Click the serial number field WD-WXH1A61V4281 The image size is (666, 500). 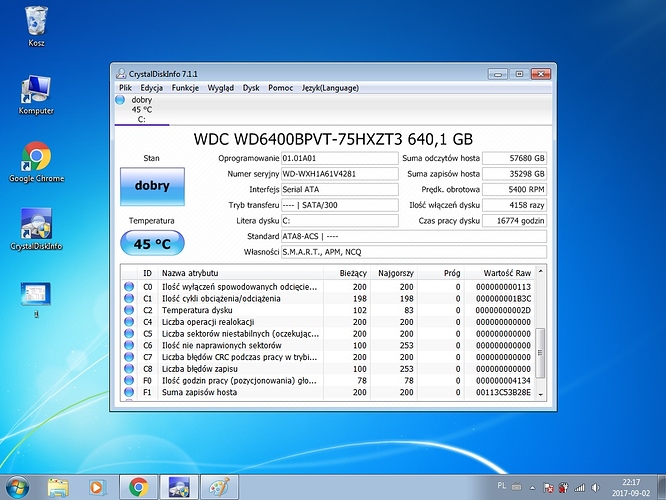(x=339, y=174)
